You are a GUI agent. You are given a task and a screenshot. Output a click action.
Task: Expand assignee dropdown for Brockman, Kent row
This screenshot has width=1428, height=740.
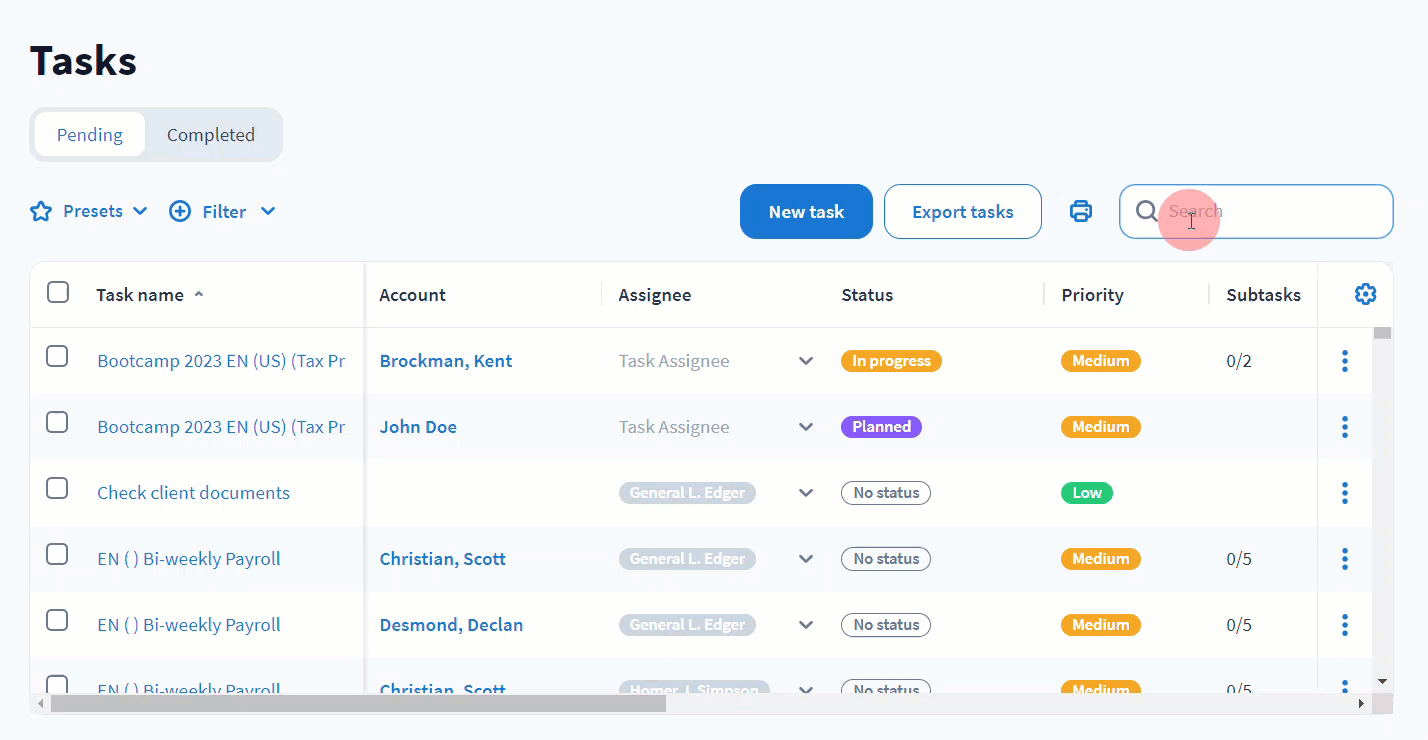pyautogui.click(x=806, y=361)
